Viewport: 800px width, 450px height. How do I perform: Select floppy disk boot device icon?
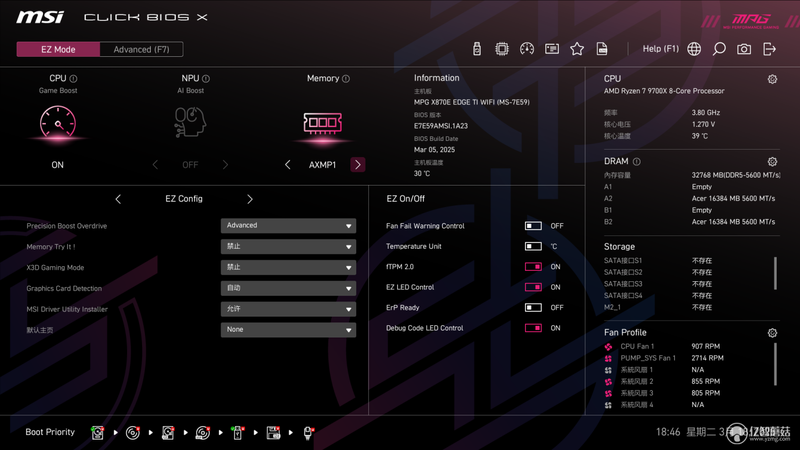273,433
